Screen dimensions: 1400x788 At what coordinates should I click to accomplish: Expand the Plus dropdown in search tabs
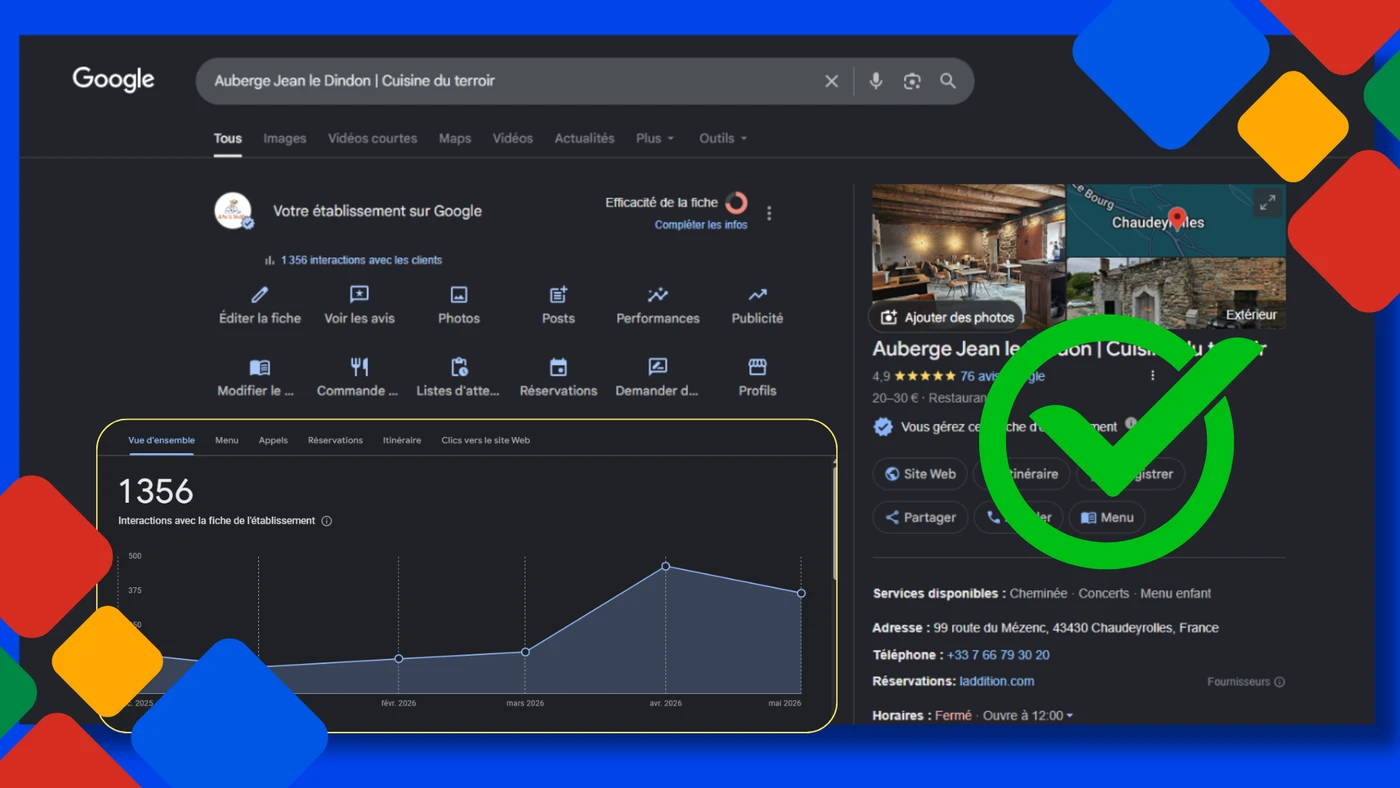point(655,138)
